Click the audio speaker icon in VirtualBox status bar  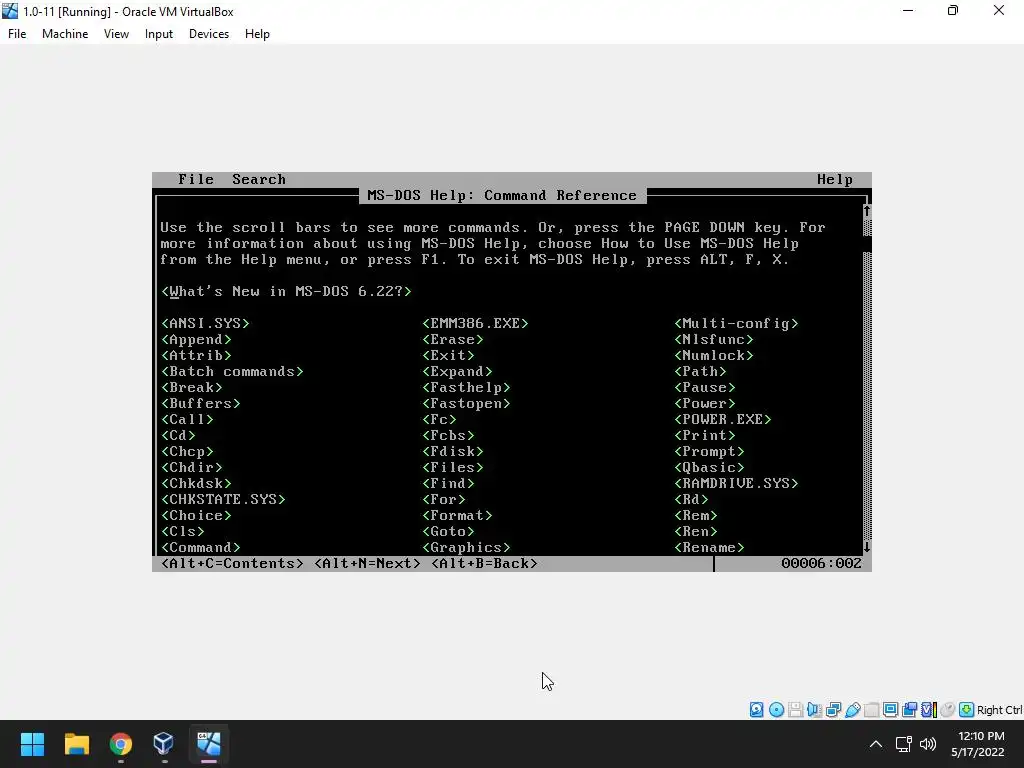coord(814,709)
